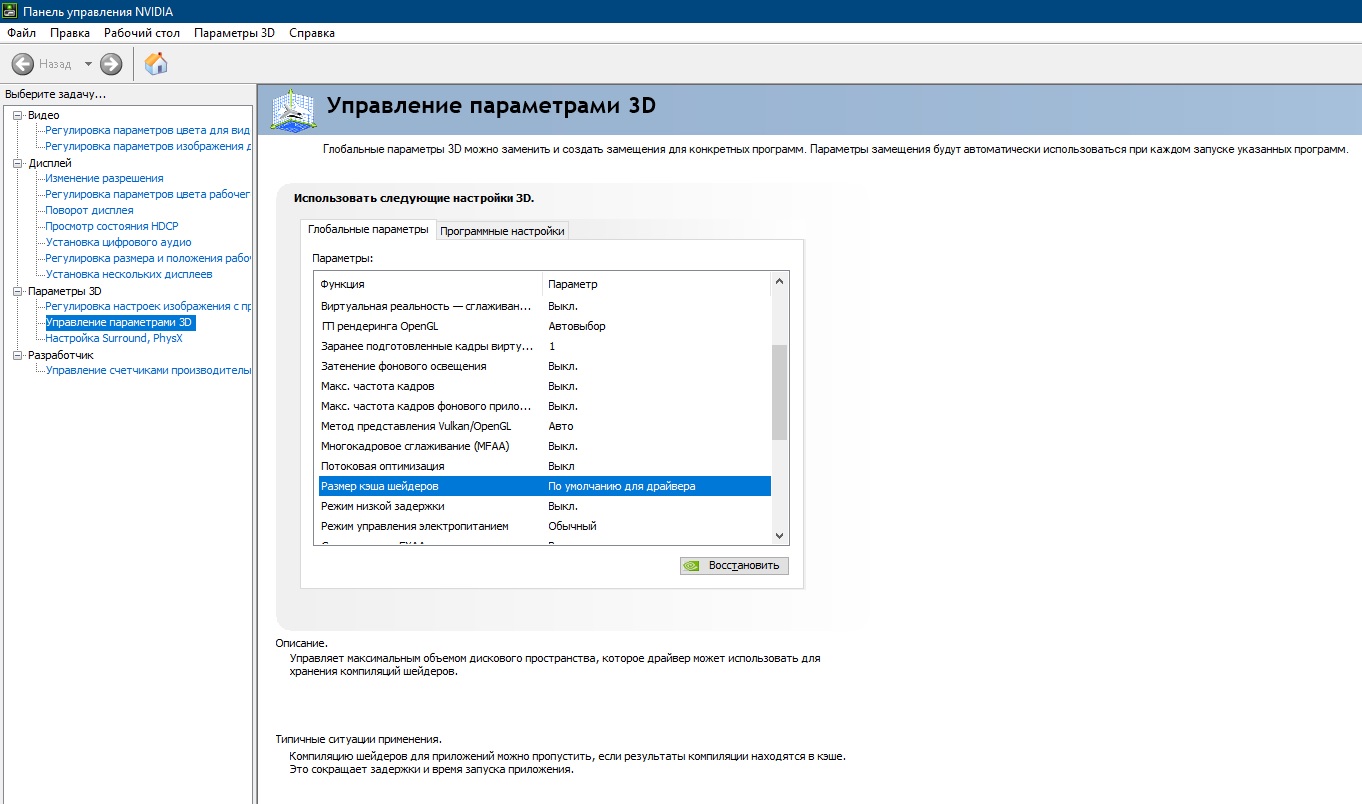Collapse the Дисплей tree node
Screen dimensions: 1362x804
(x=17, y=163)
